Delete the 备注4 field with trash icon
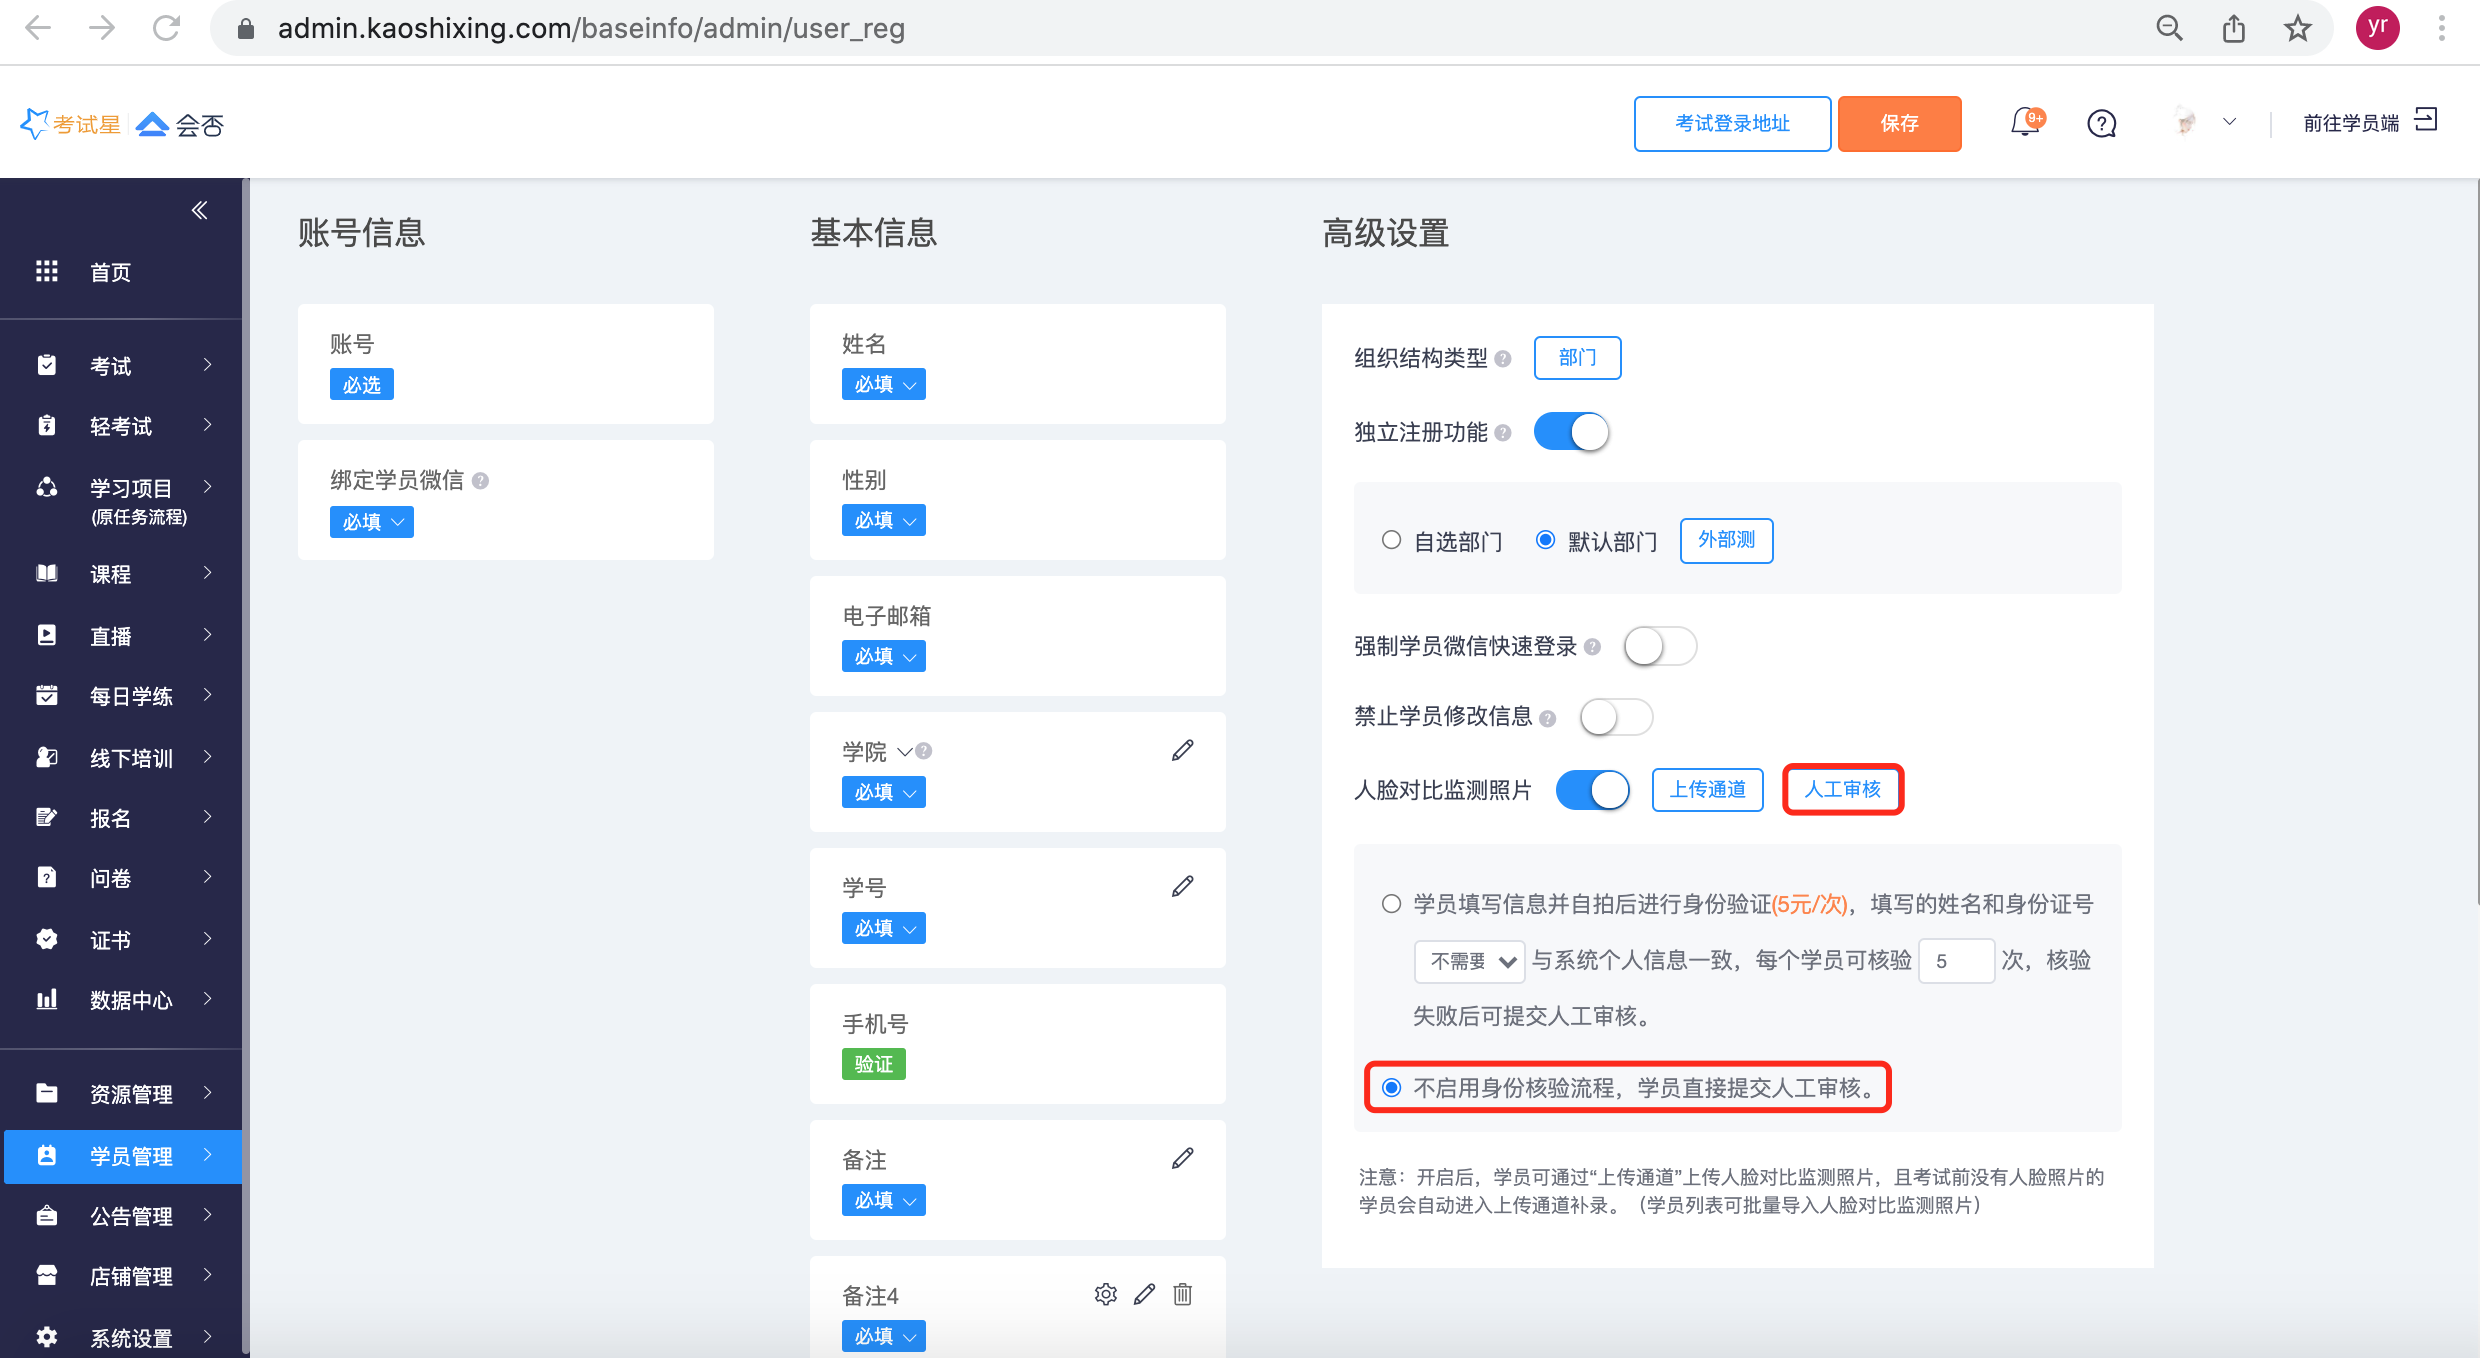Image resolution: width=2480 pixels, height=1358 pixels. (x=1182, y=1294)
